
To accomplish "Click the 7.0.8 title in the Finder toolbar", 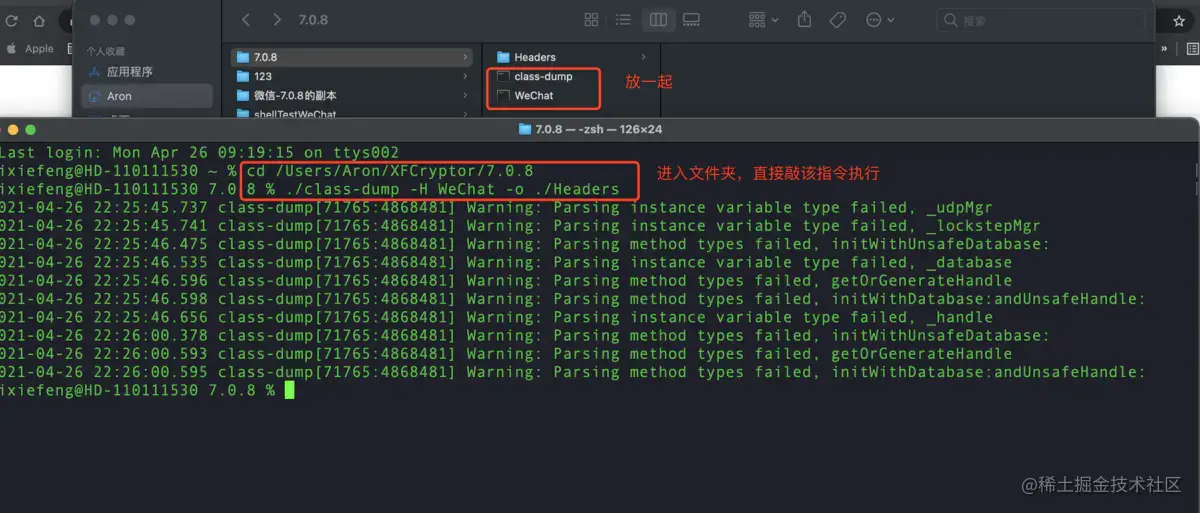I will pos(313,20).
